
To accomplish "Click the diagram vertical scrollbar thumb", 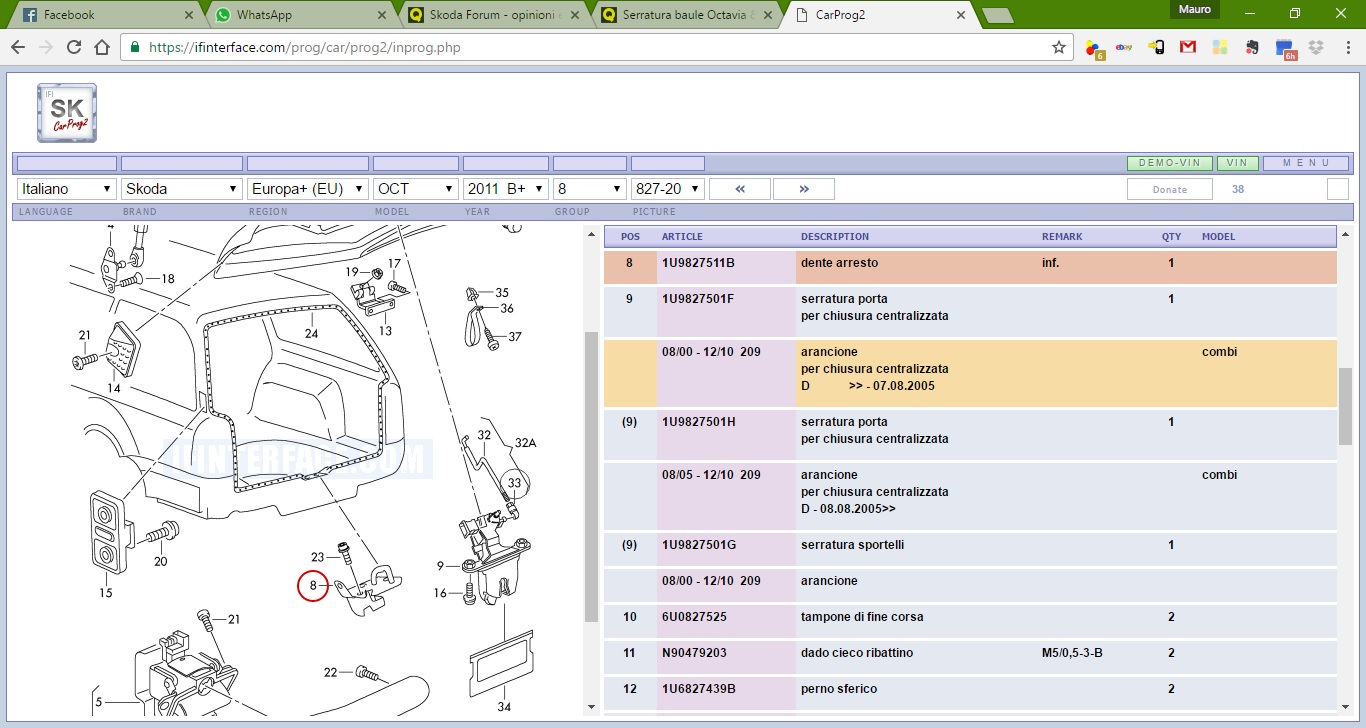I will 591,476.
